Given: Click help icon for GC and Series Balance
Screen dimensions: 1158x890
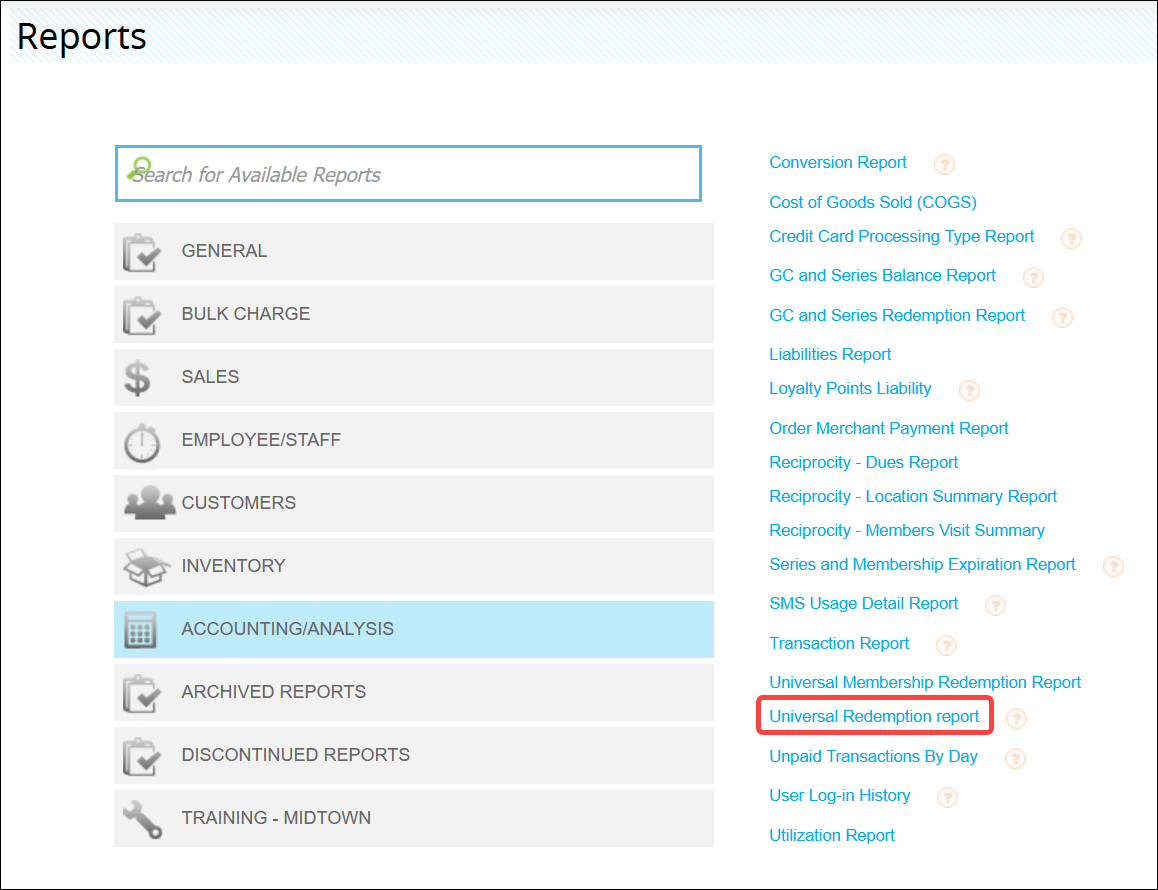Looking at the screenshot, I should coord(1033,277).
